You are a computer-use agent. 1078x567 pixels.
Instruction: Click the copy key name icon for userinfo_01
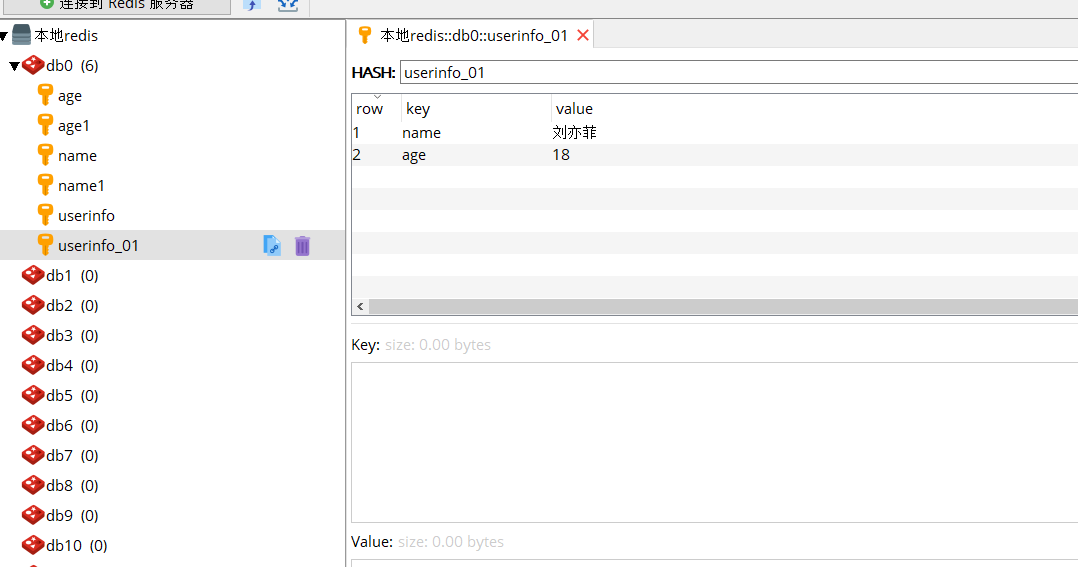(272, 245)
